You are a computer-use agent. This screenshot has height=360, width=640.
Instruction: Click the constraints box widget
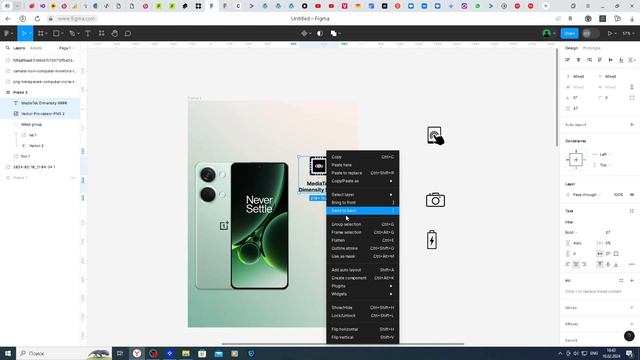coord(576,160)
